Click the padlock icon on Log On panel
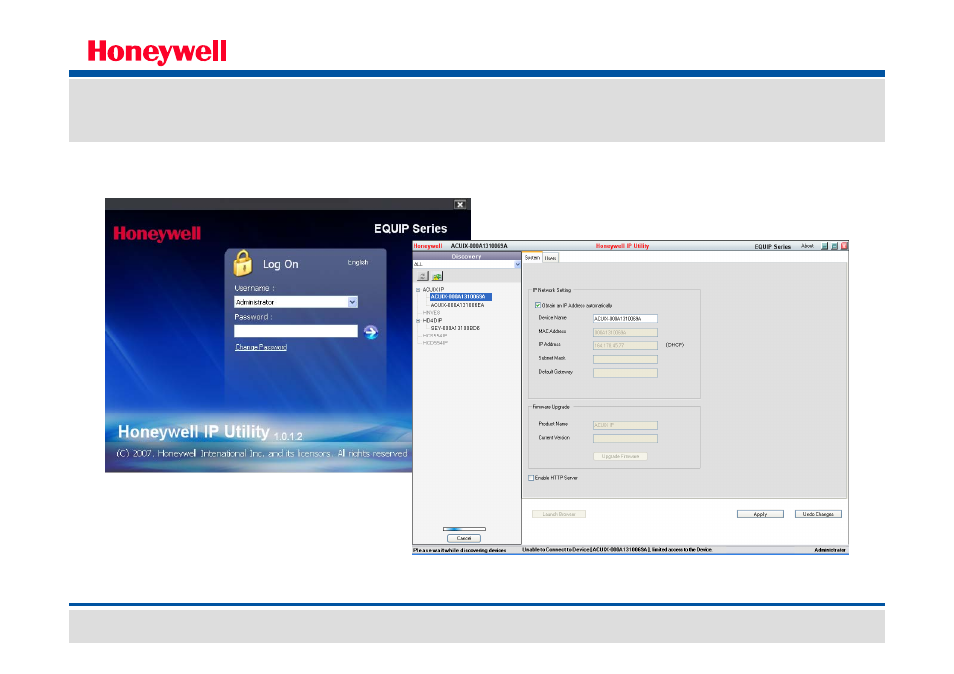This screenshot has width=954, height=674. tap(243, 263)
